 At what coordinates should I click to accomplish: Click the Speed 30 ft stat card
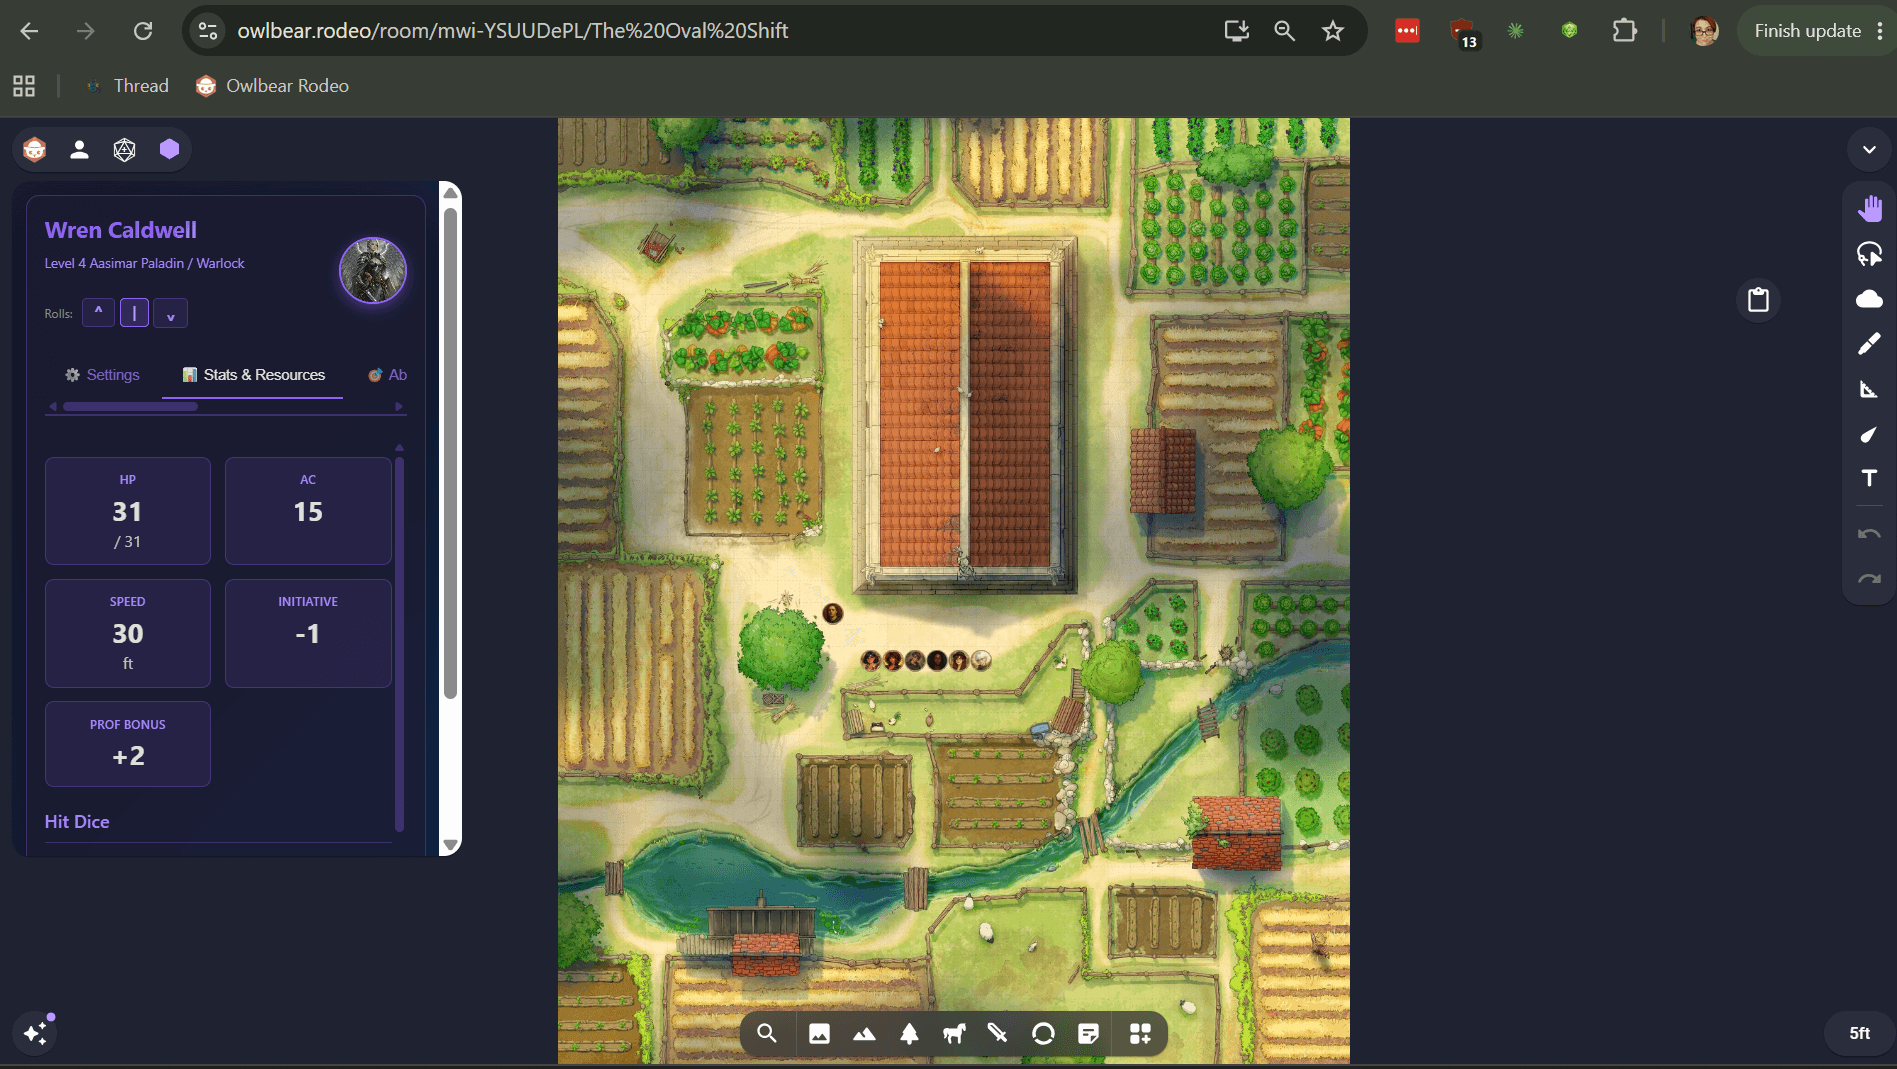tap(128, 633)
